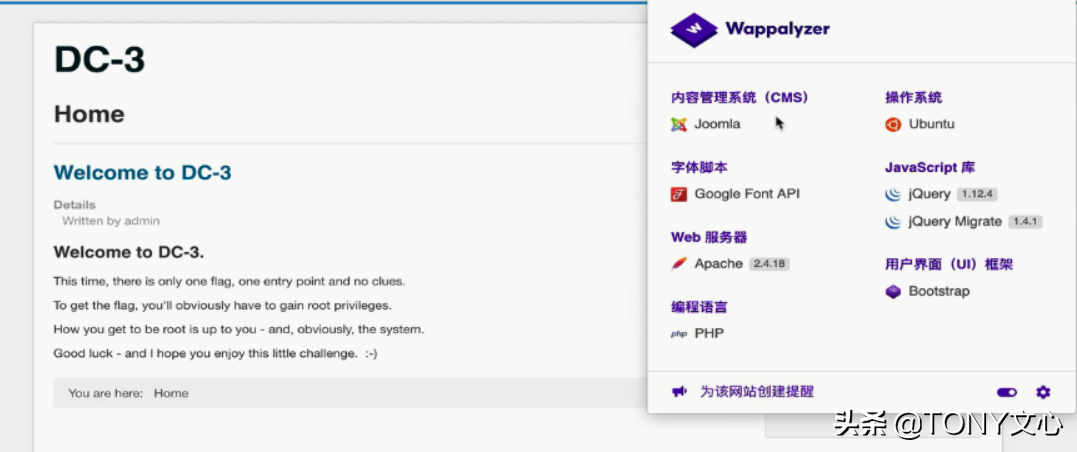The height and width of the screenshot is (452, 1077).
Task: Click the 内容管理系统 (CMS) category heading
Action: pyautogui.click(x=740, y=98)
